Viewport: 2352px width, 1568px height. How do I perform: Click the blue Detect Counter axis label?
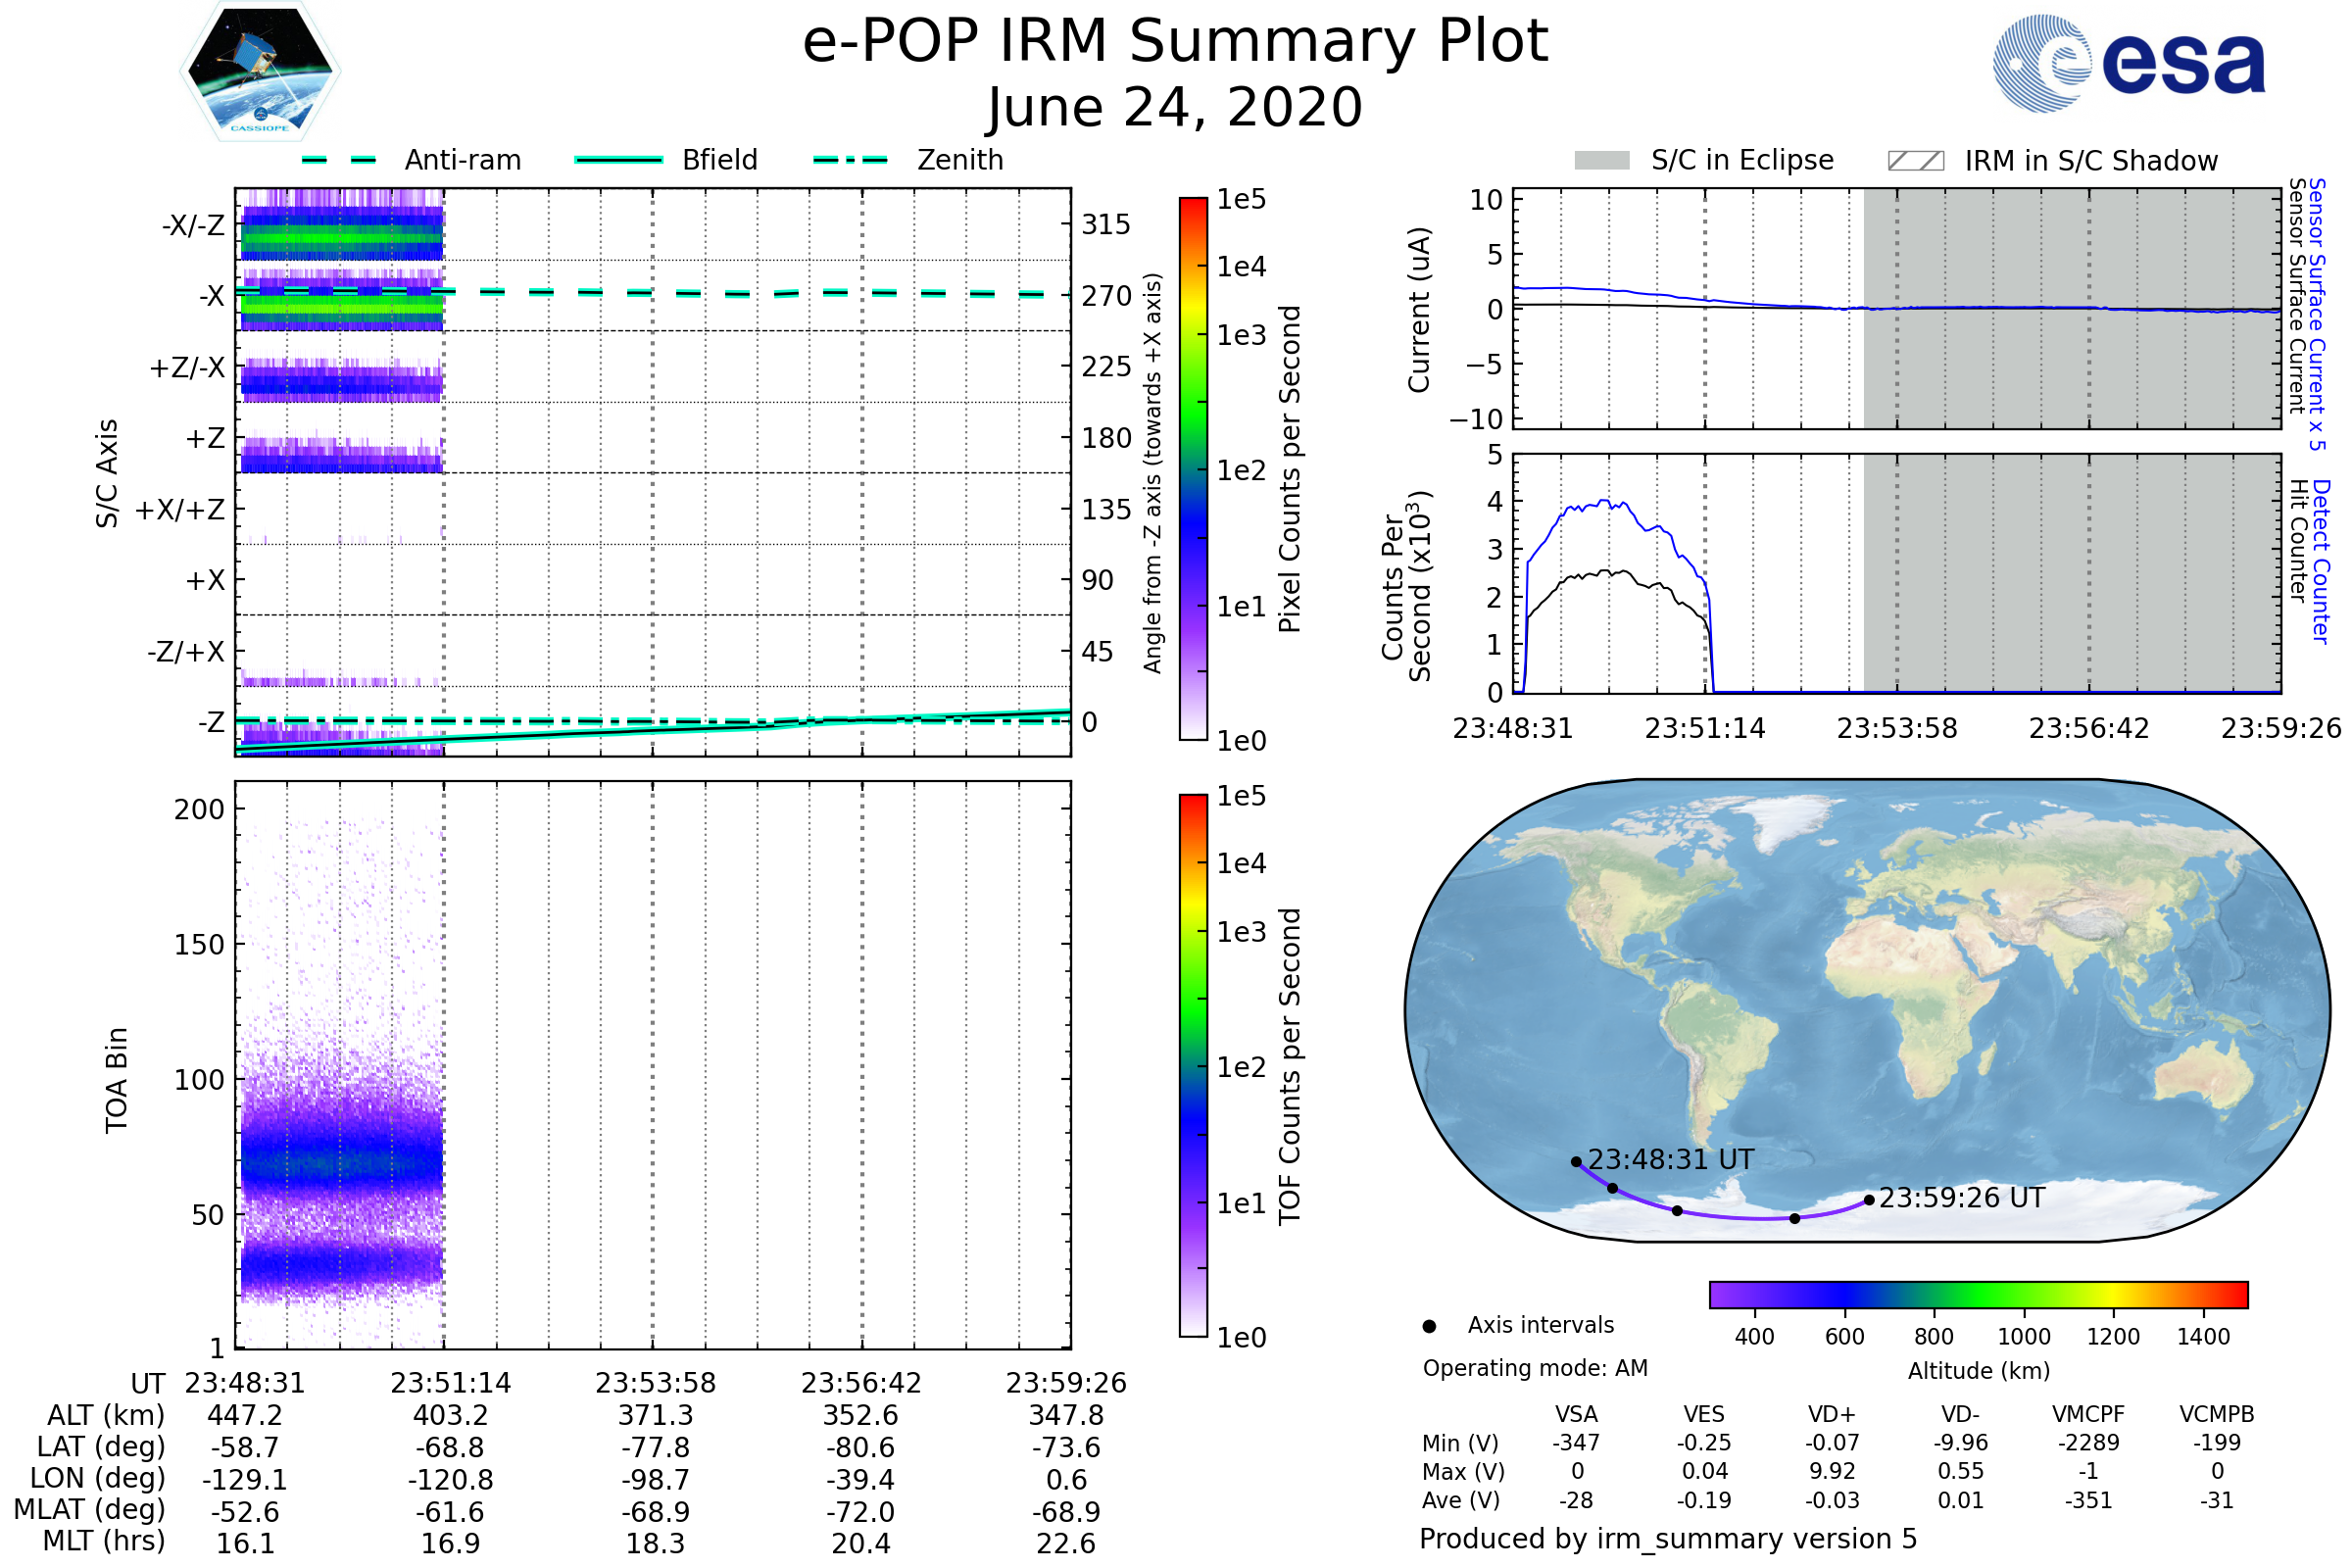point(2321,562)
